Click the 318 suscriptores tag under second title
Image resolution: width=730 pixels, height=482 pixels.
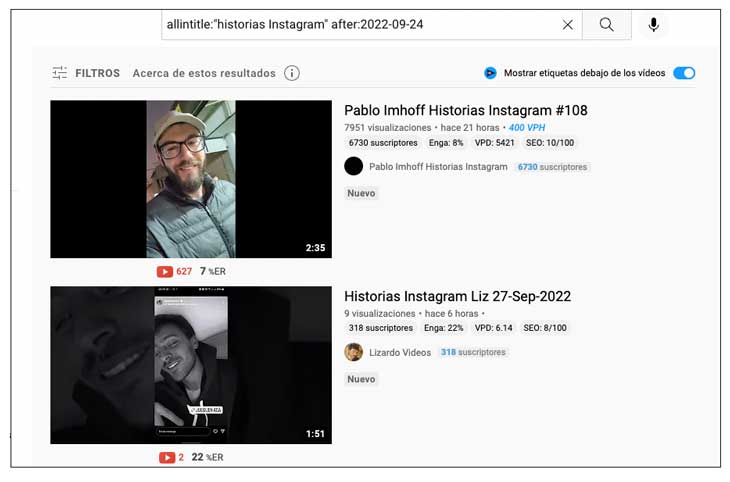click(380, 328)
